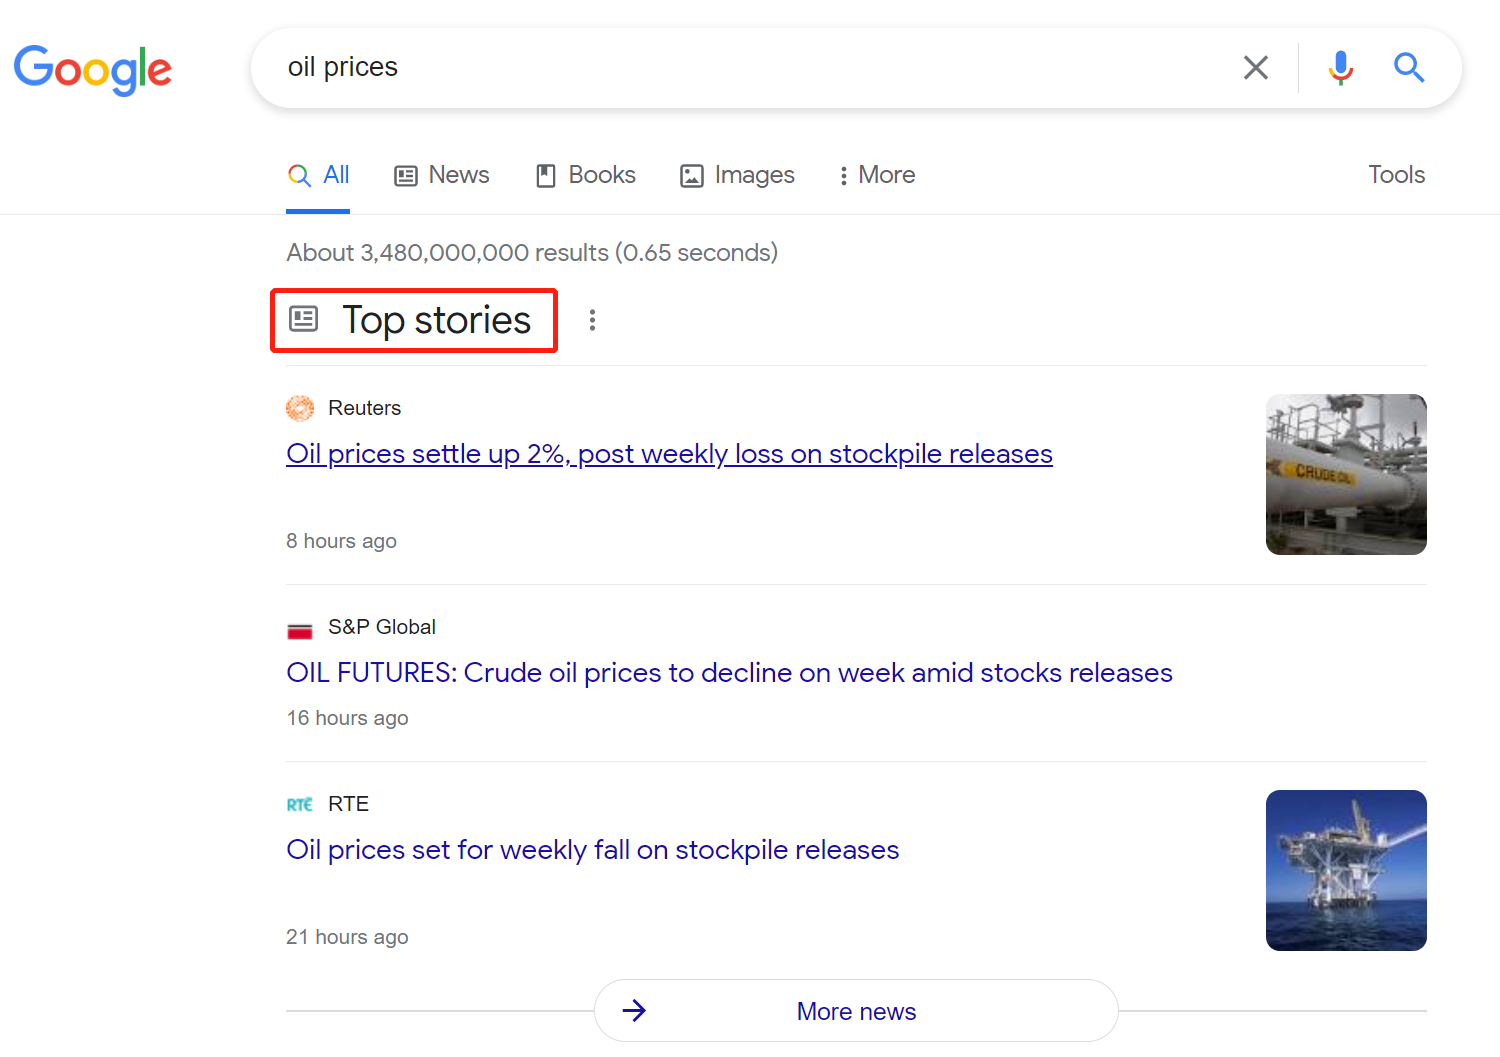Image resolution: width=1500 pixels, height=1057 pixels.
Task: Click the '8 hours ago' timestamp
Action: (x=341, y=541)
